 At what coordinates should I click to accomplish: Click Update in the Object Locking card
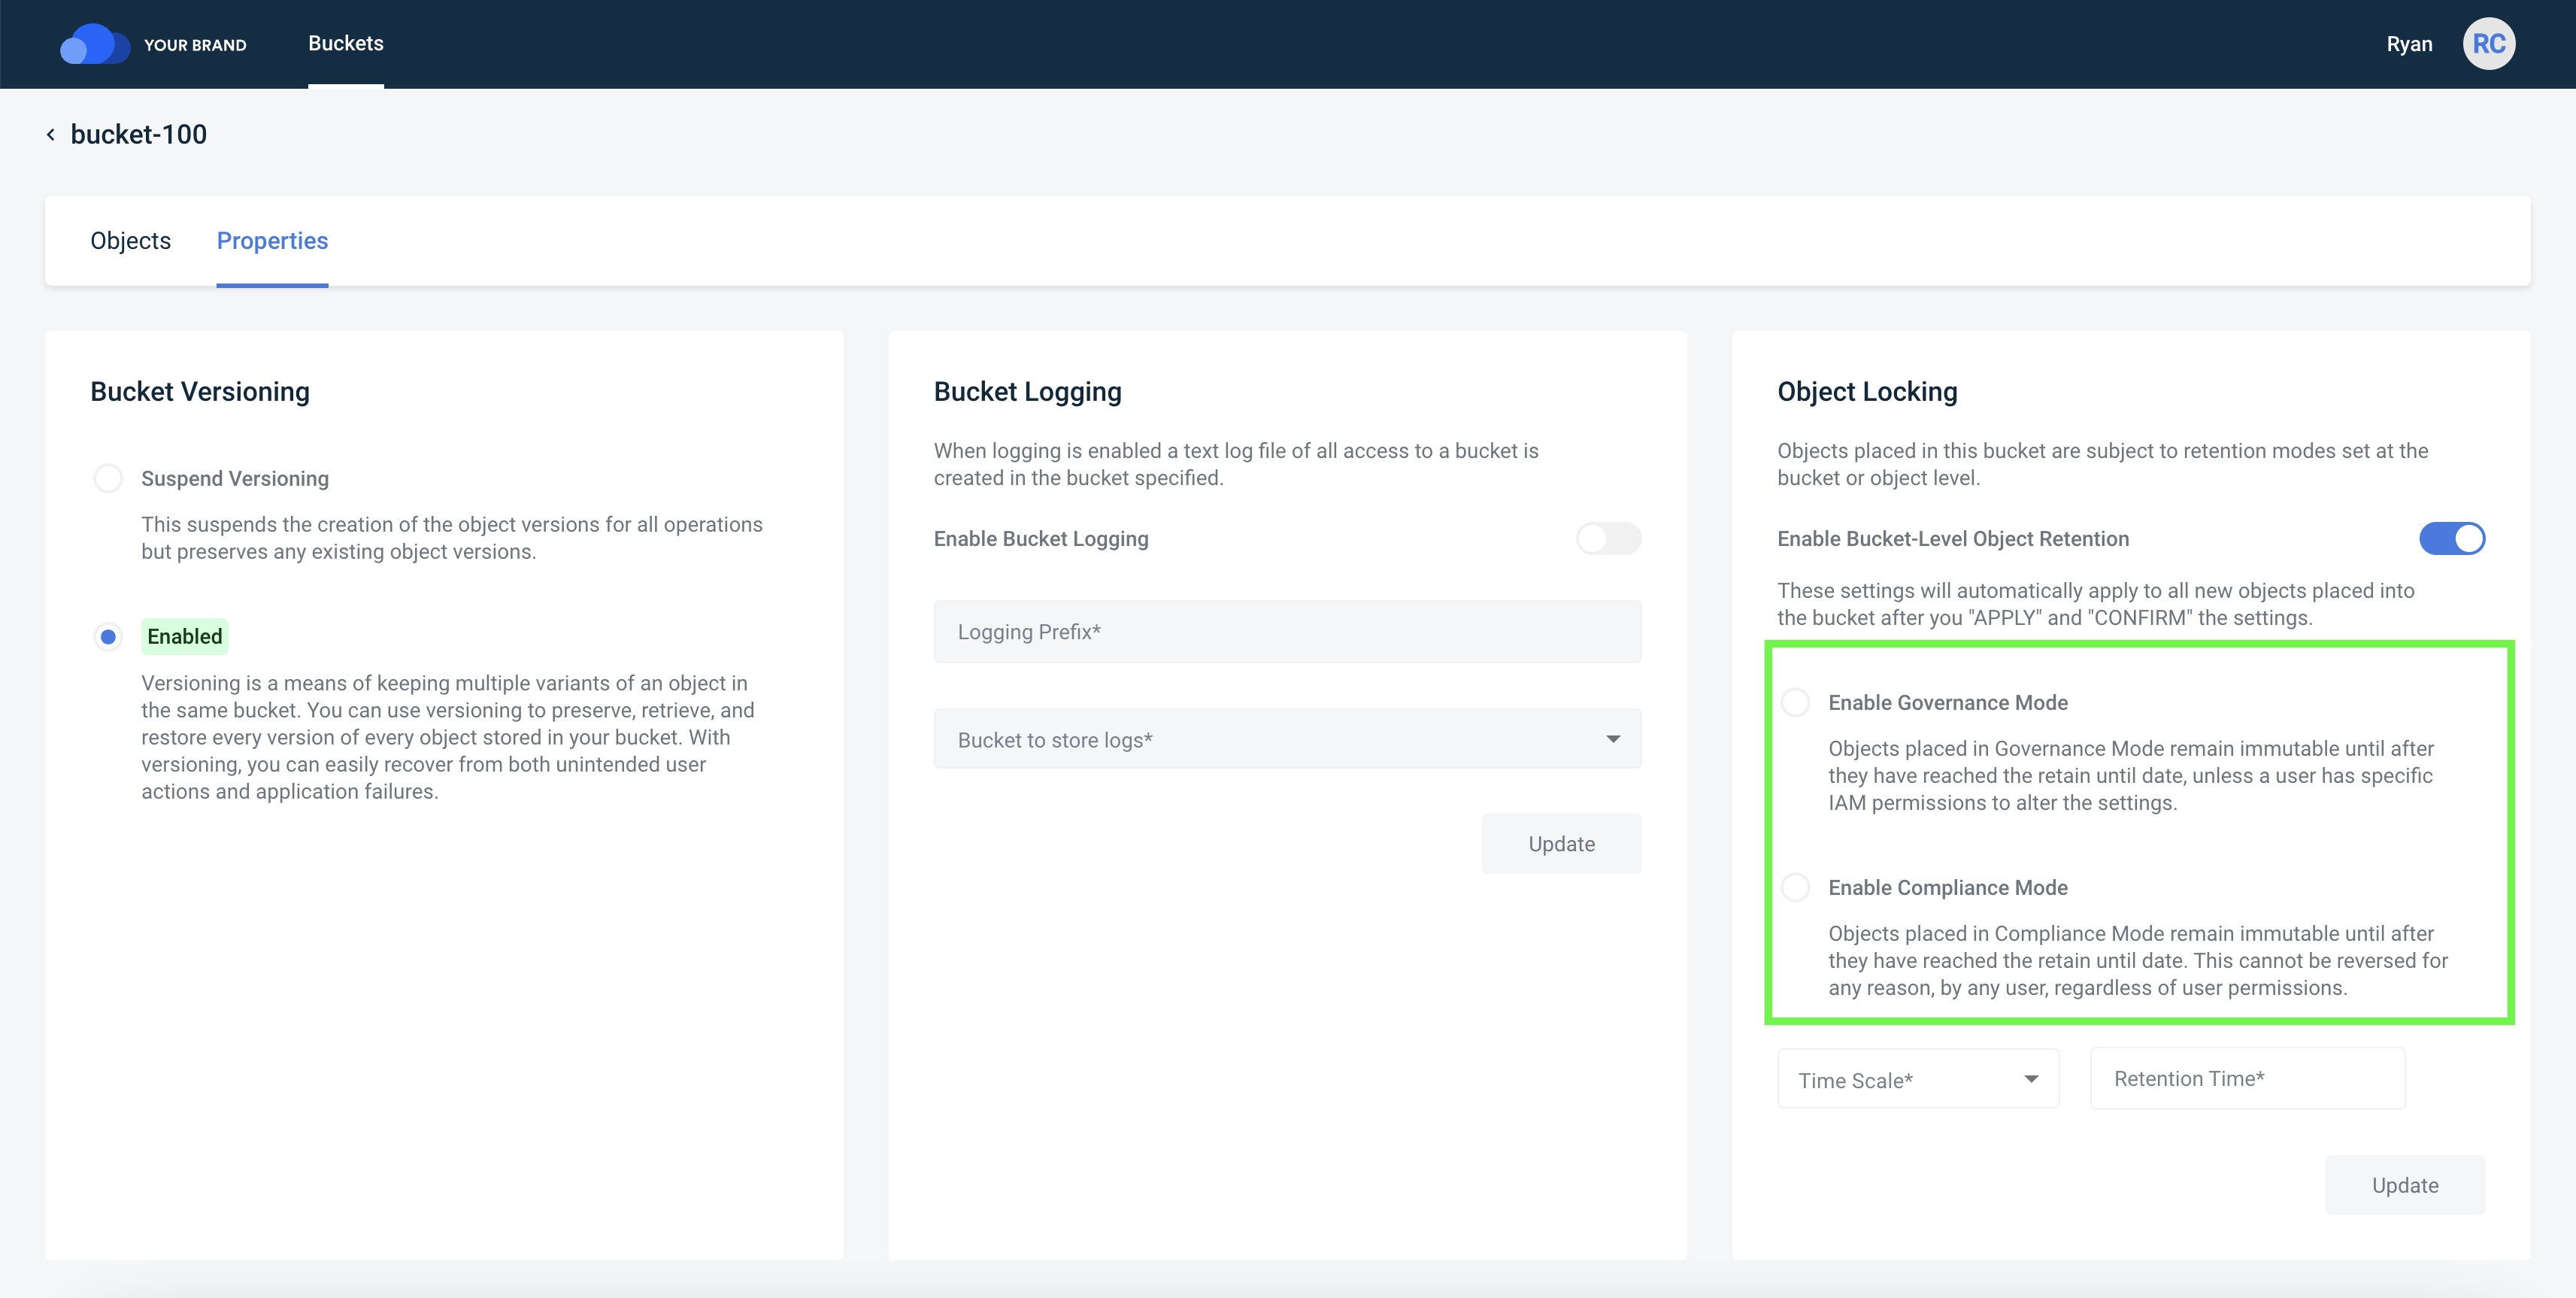pyautogui.click(x=2405, y=1185)
